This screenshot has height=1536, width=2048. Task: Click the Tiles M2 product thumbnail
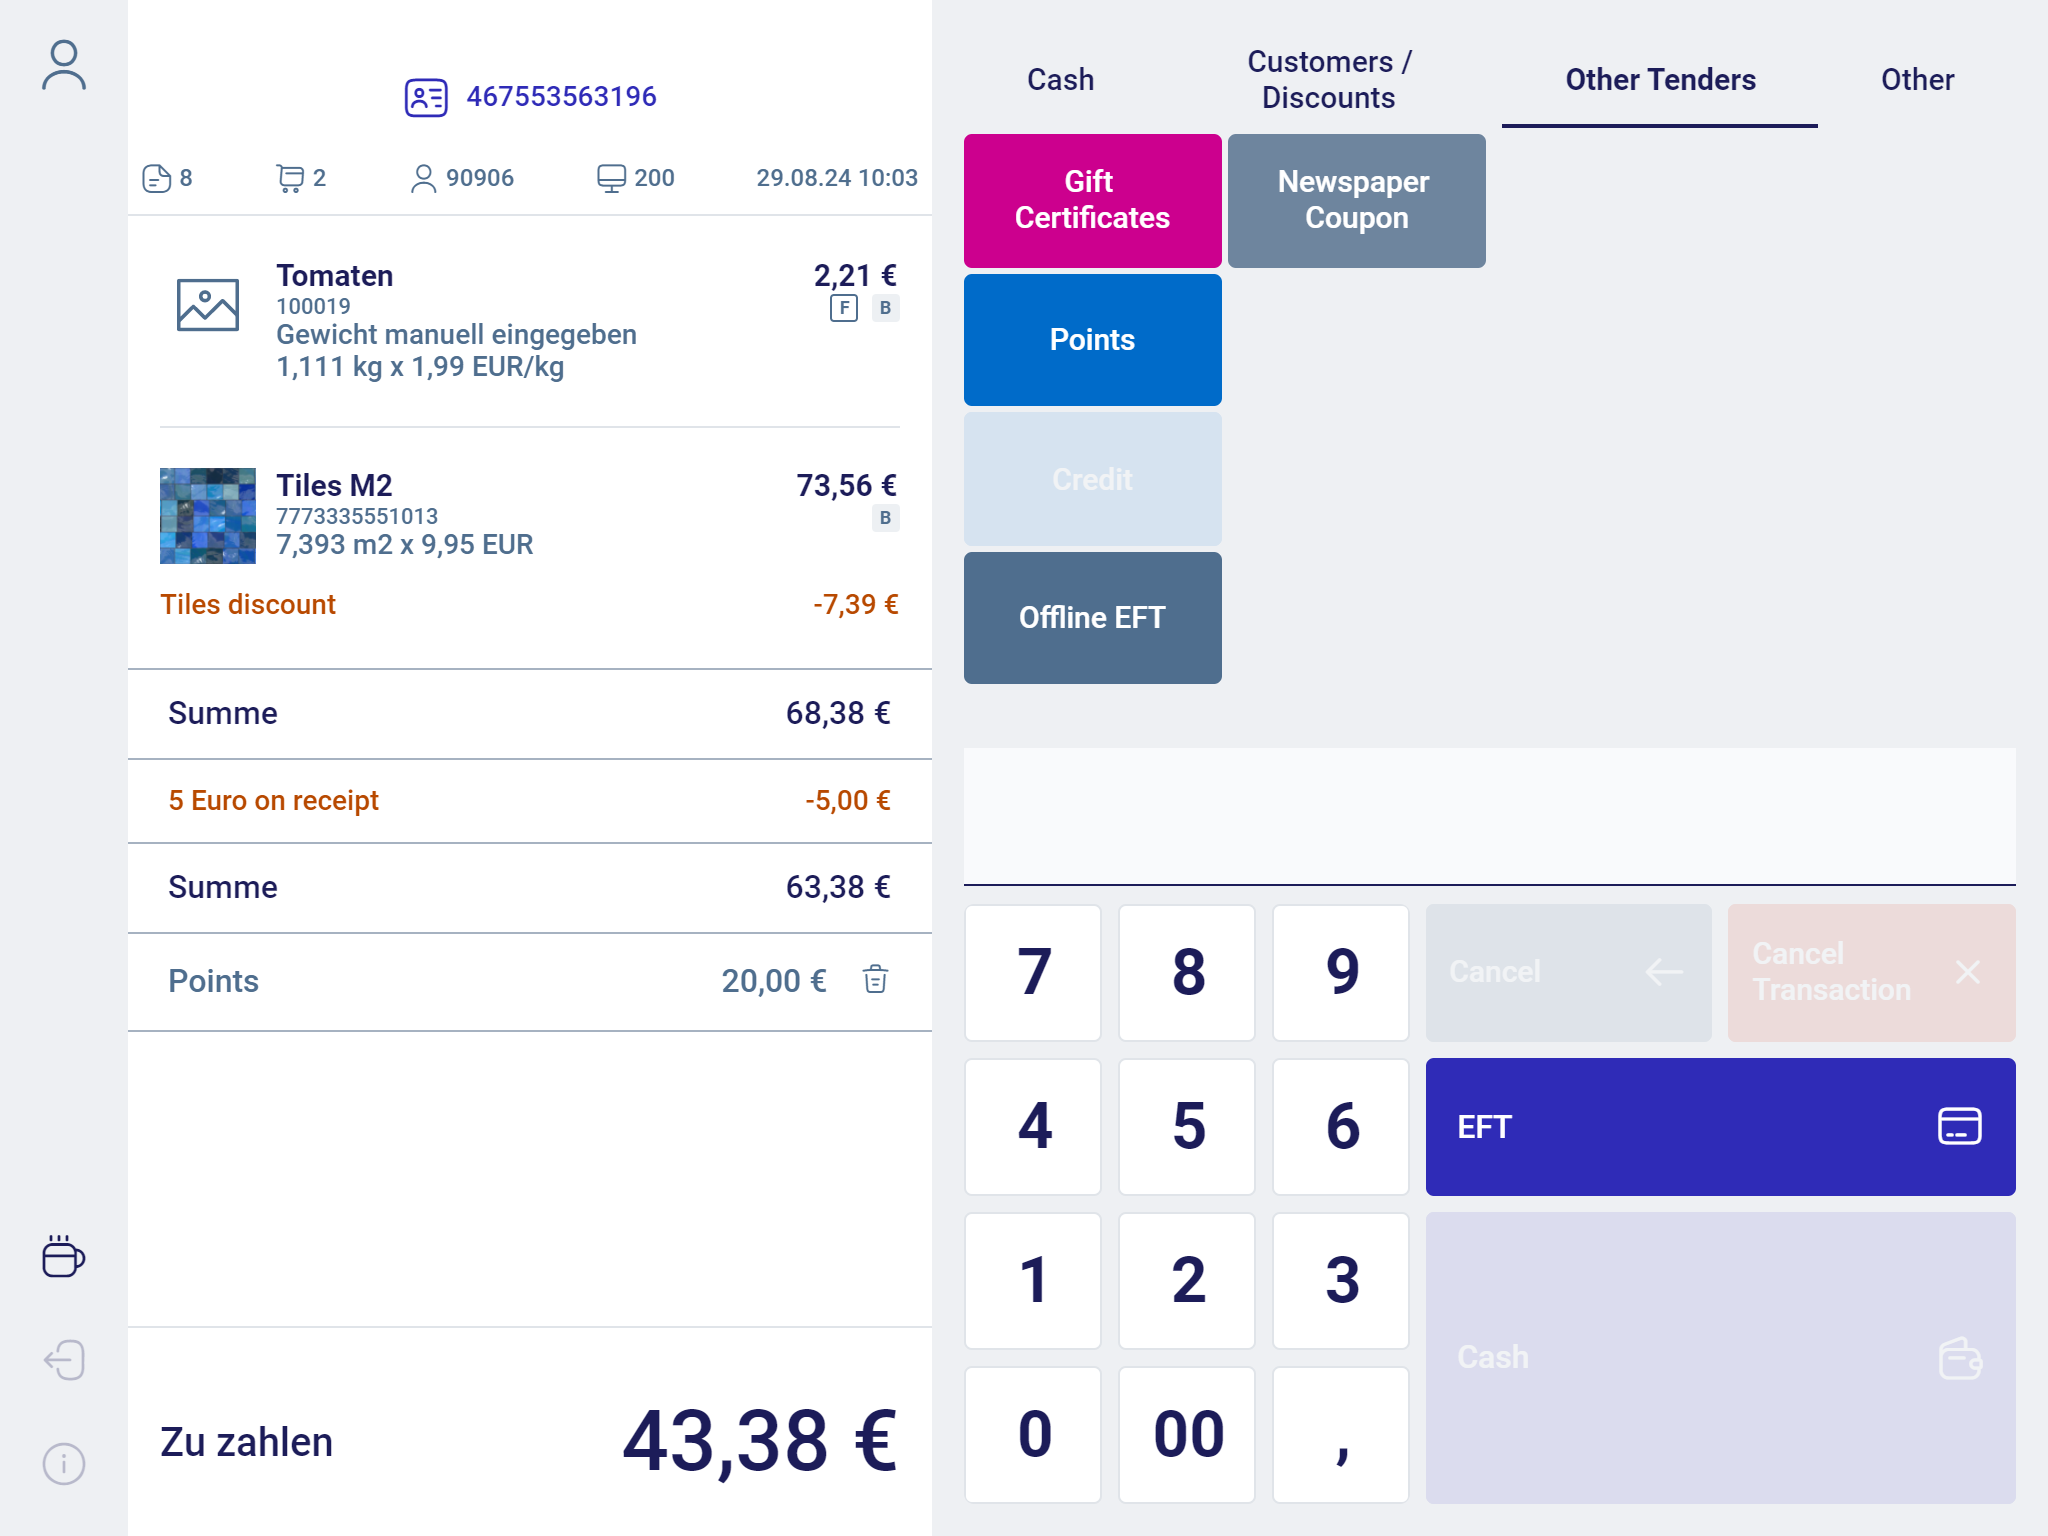207,515
